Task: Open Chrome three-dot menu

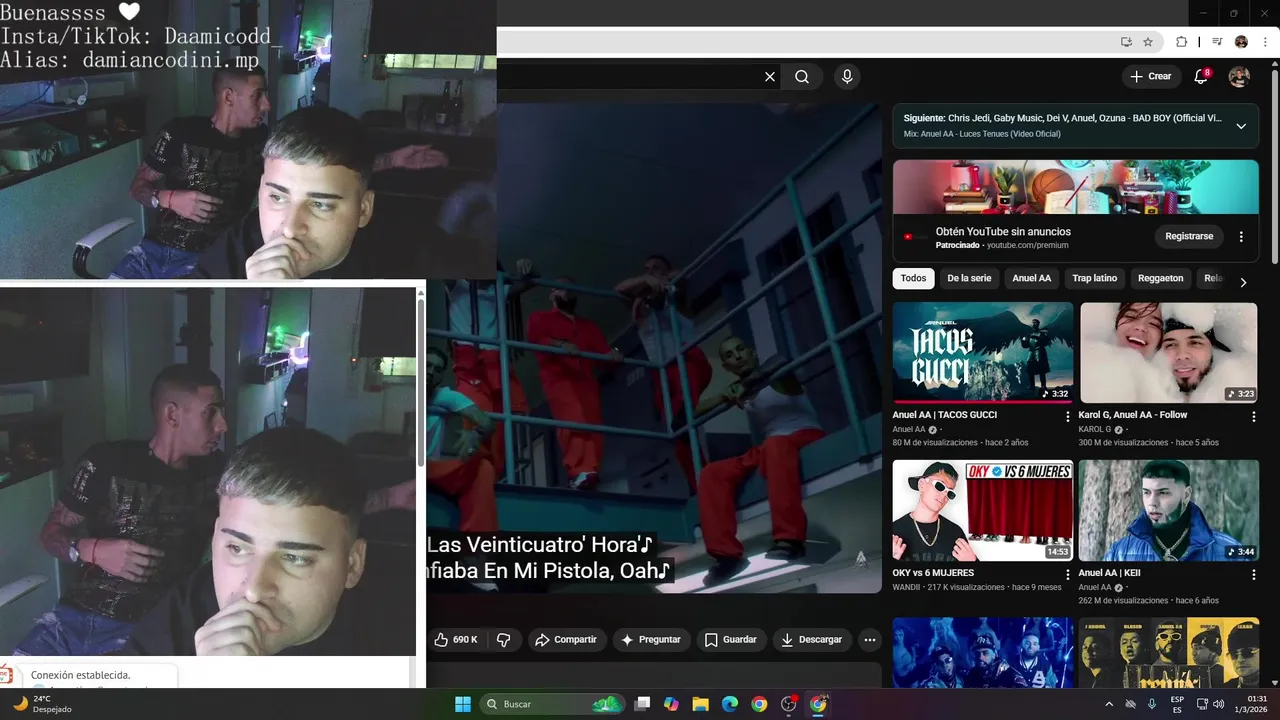Action: coord(1266,42)
